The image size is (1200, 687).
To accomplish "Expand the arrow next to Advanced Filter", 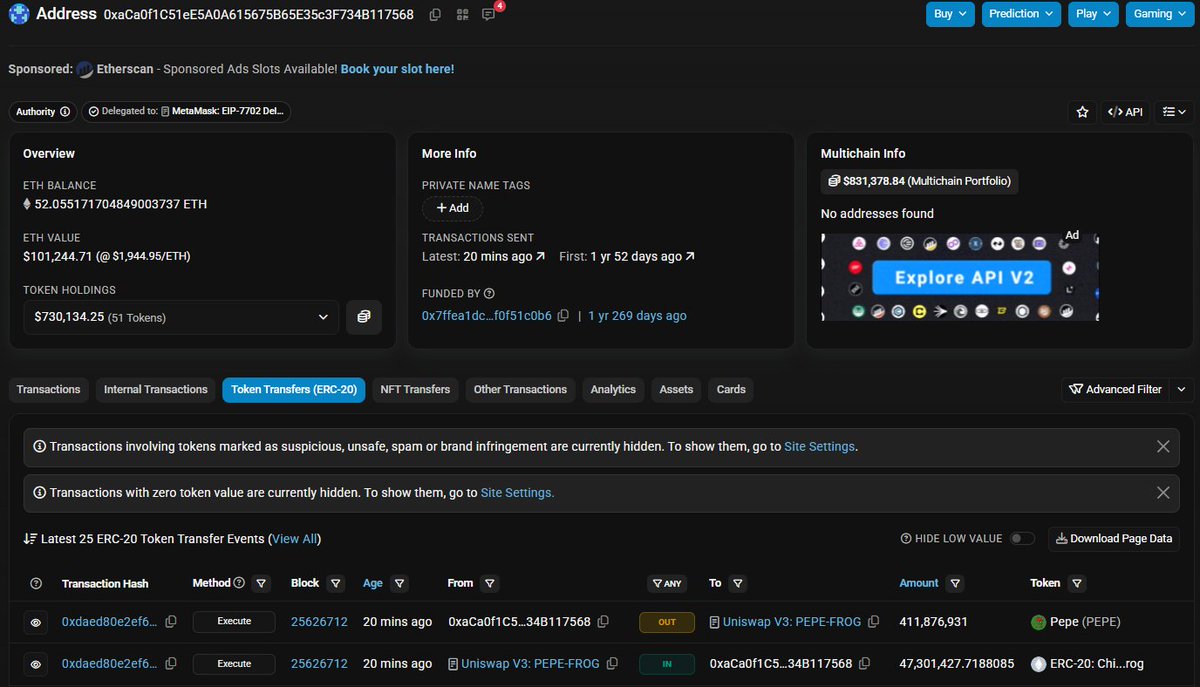I will (1181, 390).
